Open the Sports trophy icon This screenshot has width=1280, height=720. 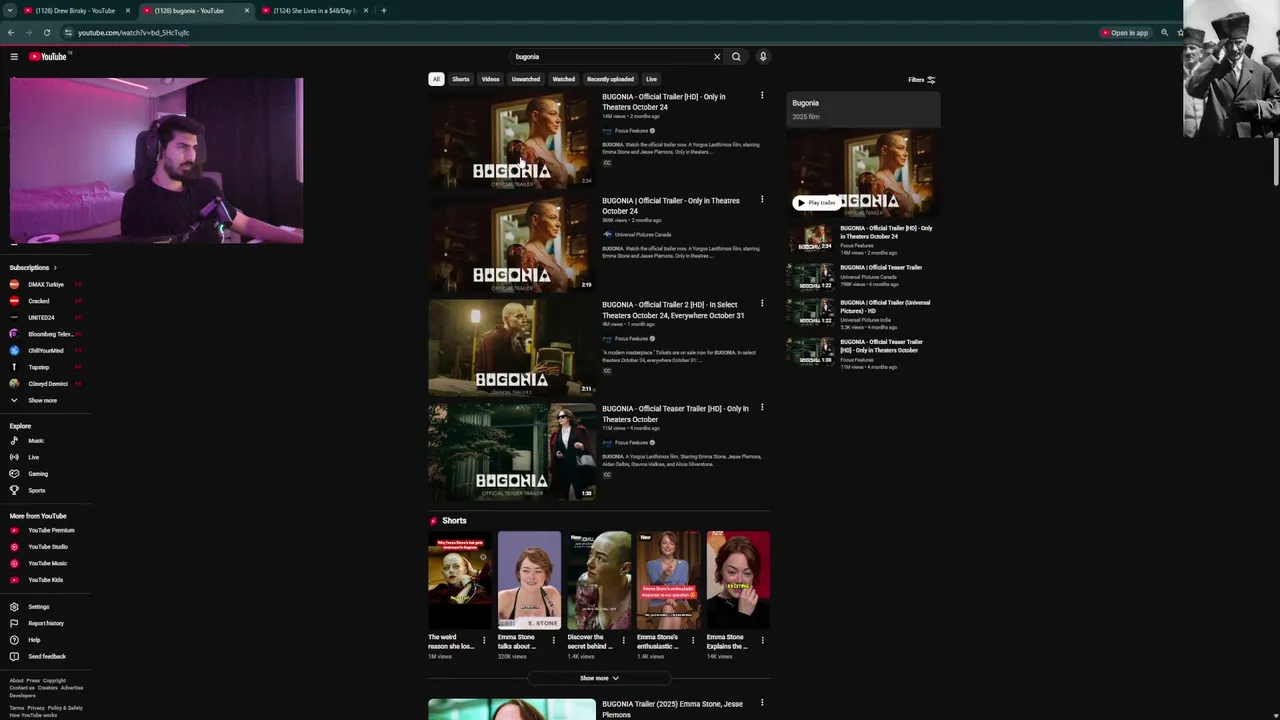pos(14,490)
